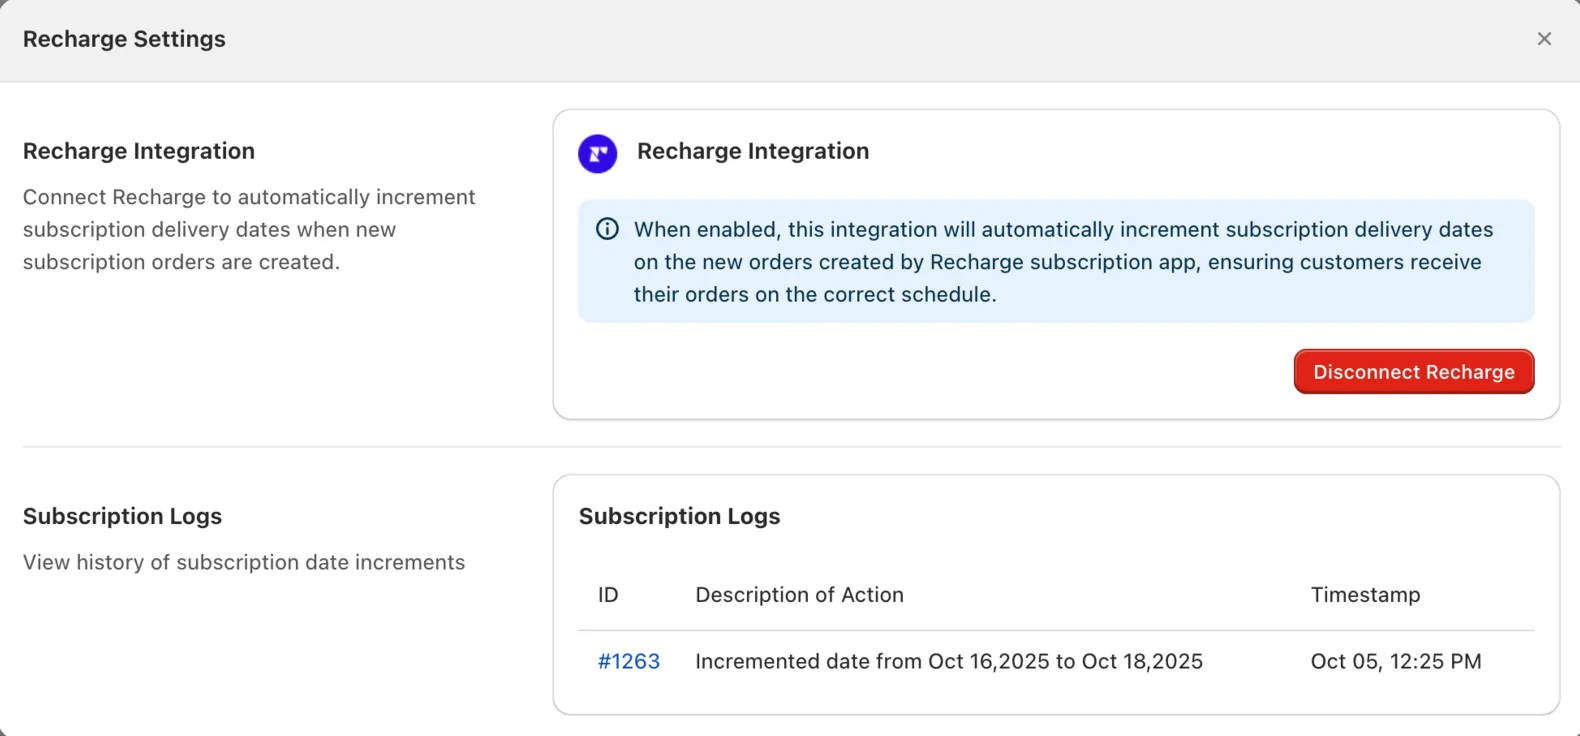Click the Description of Action column header

[x=799, y=595]
